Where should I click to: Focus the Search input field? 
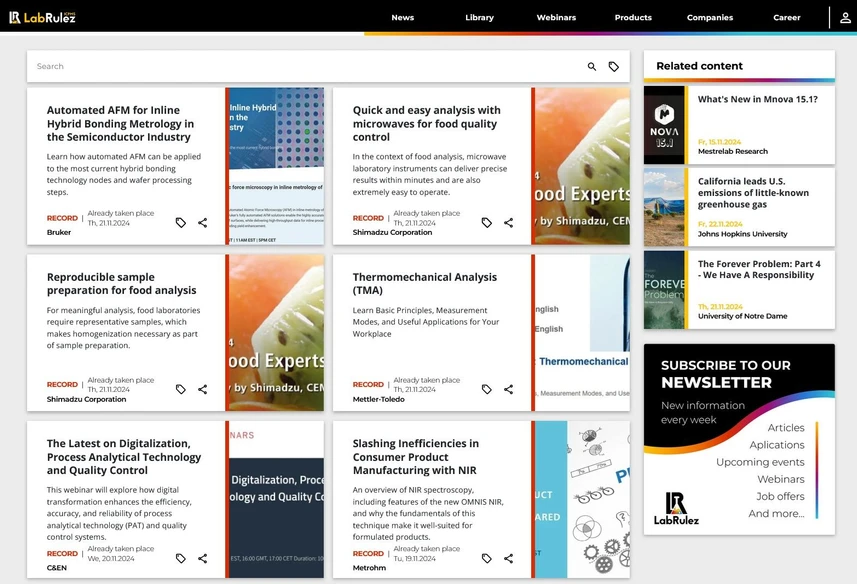click(x=306, y=67)
